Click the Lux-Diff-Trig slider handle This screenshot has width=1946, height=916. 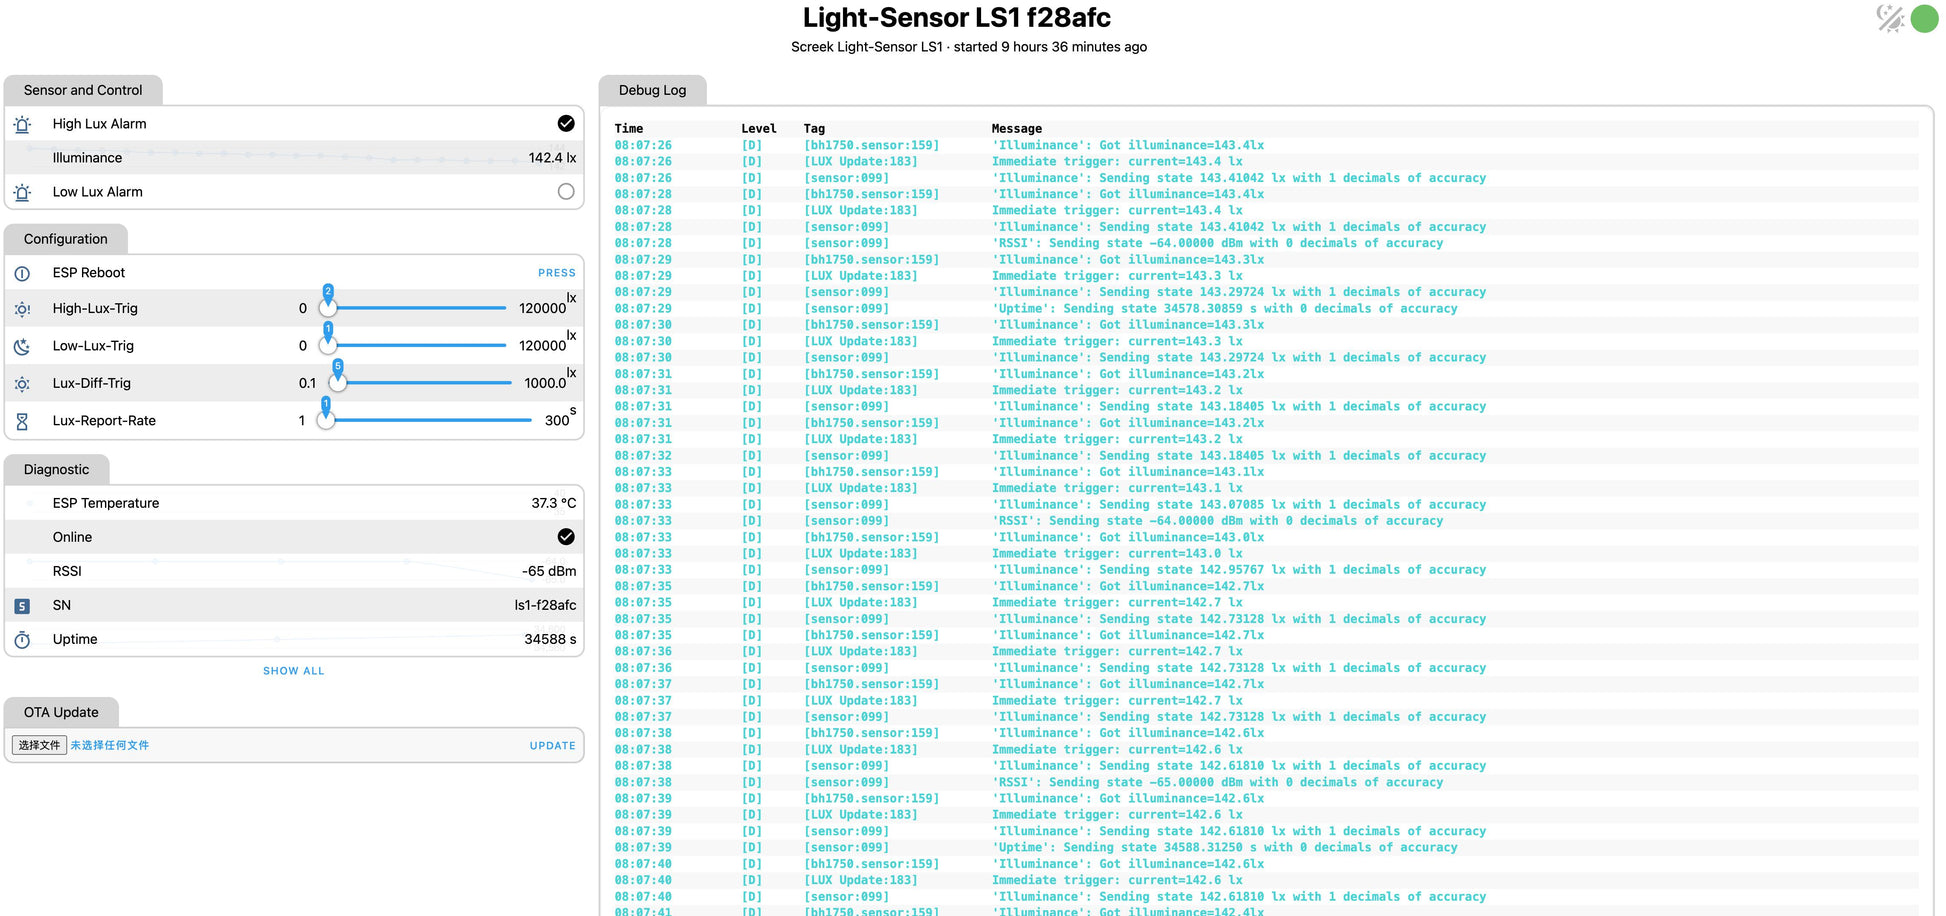[x=338, y=383]
